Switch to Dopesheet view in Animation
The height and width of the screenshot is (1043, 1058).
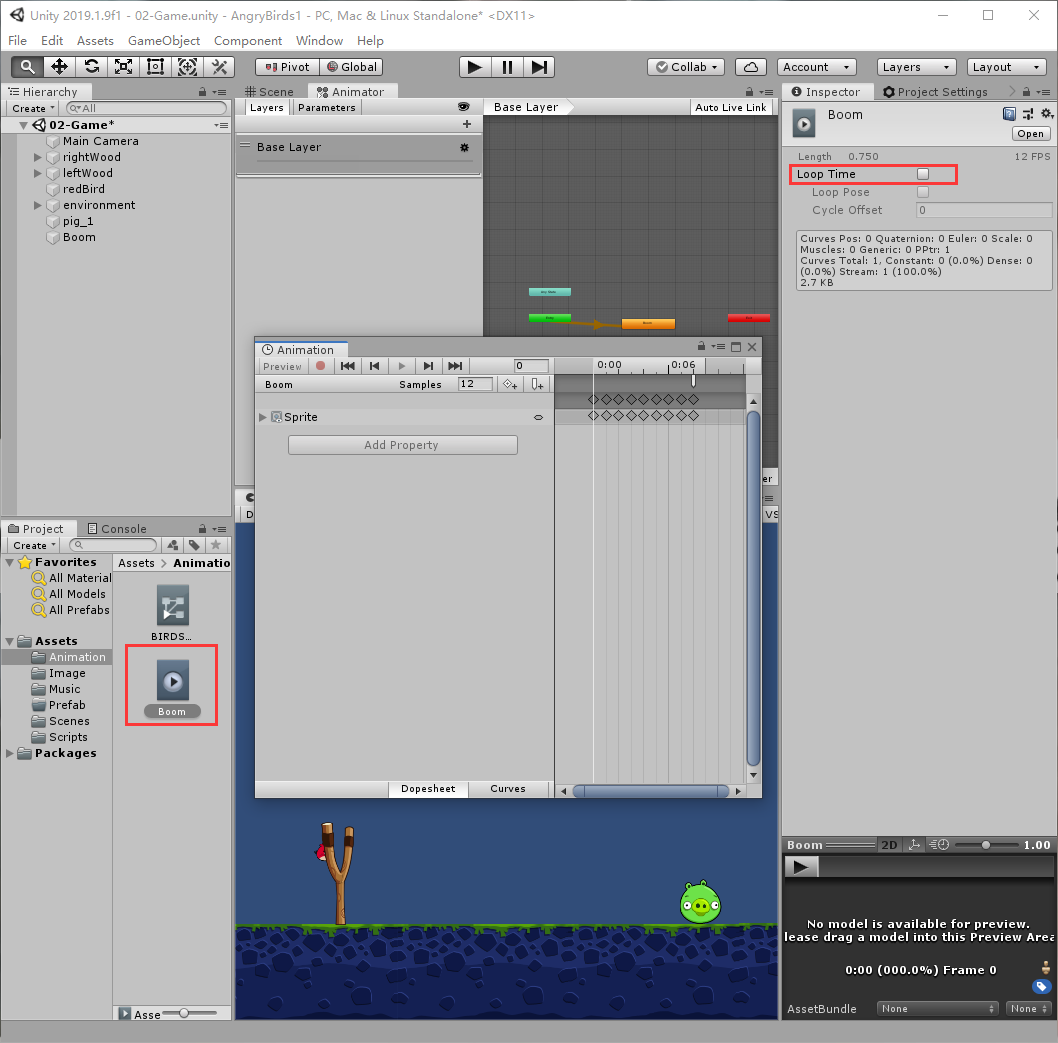coord(428,789)
